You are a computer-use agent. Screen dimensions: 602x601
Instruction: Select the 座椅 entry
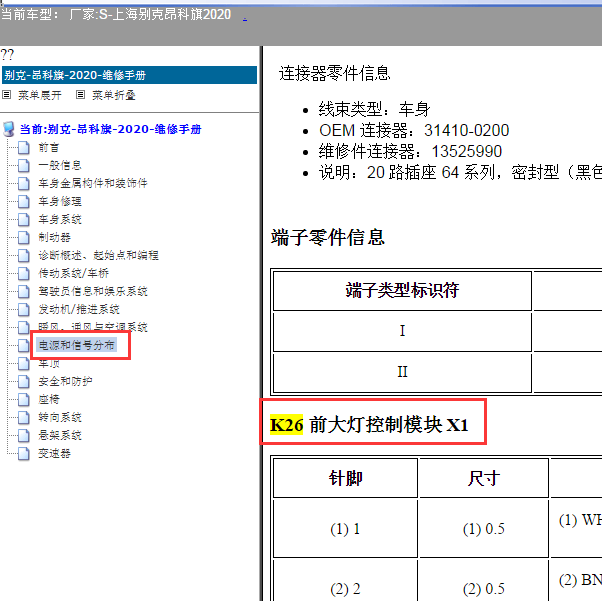click(x=49, y=400)
